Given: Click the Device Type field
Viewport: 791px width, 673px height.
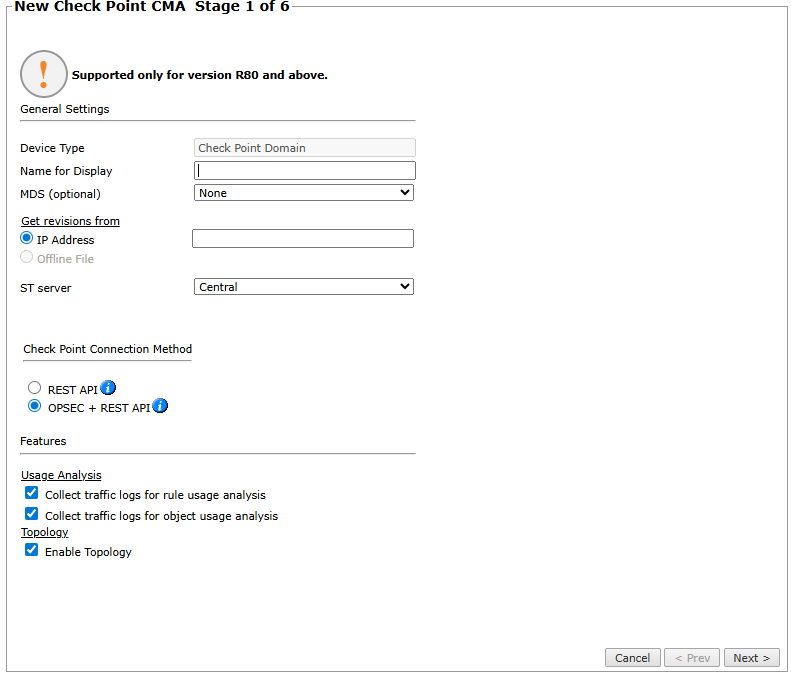Looking at the screenshot, I should click(x=304, y=148).
